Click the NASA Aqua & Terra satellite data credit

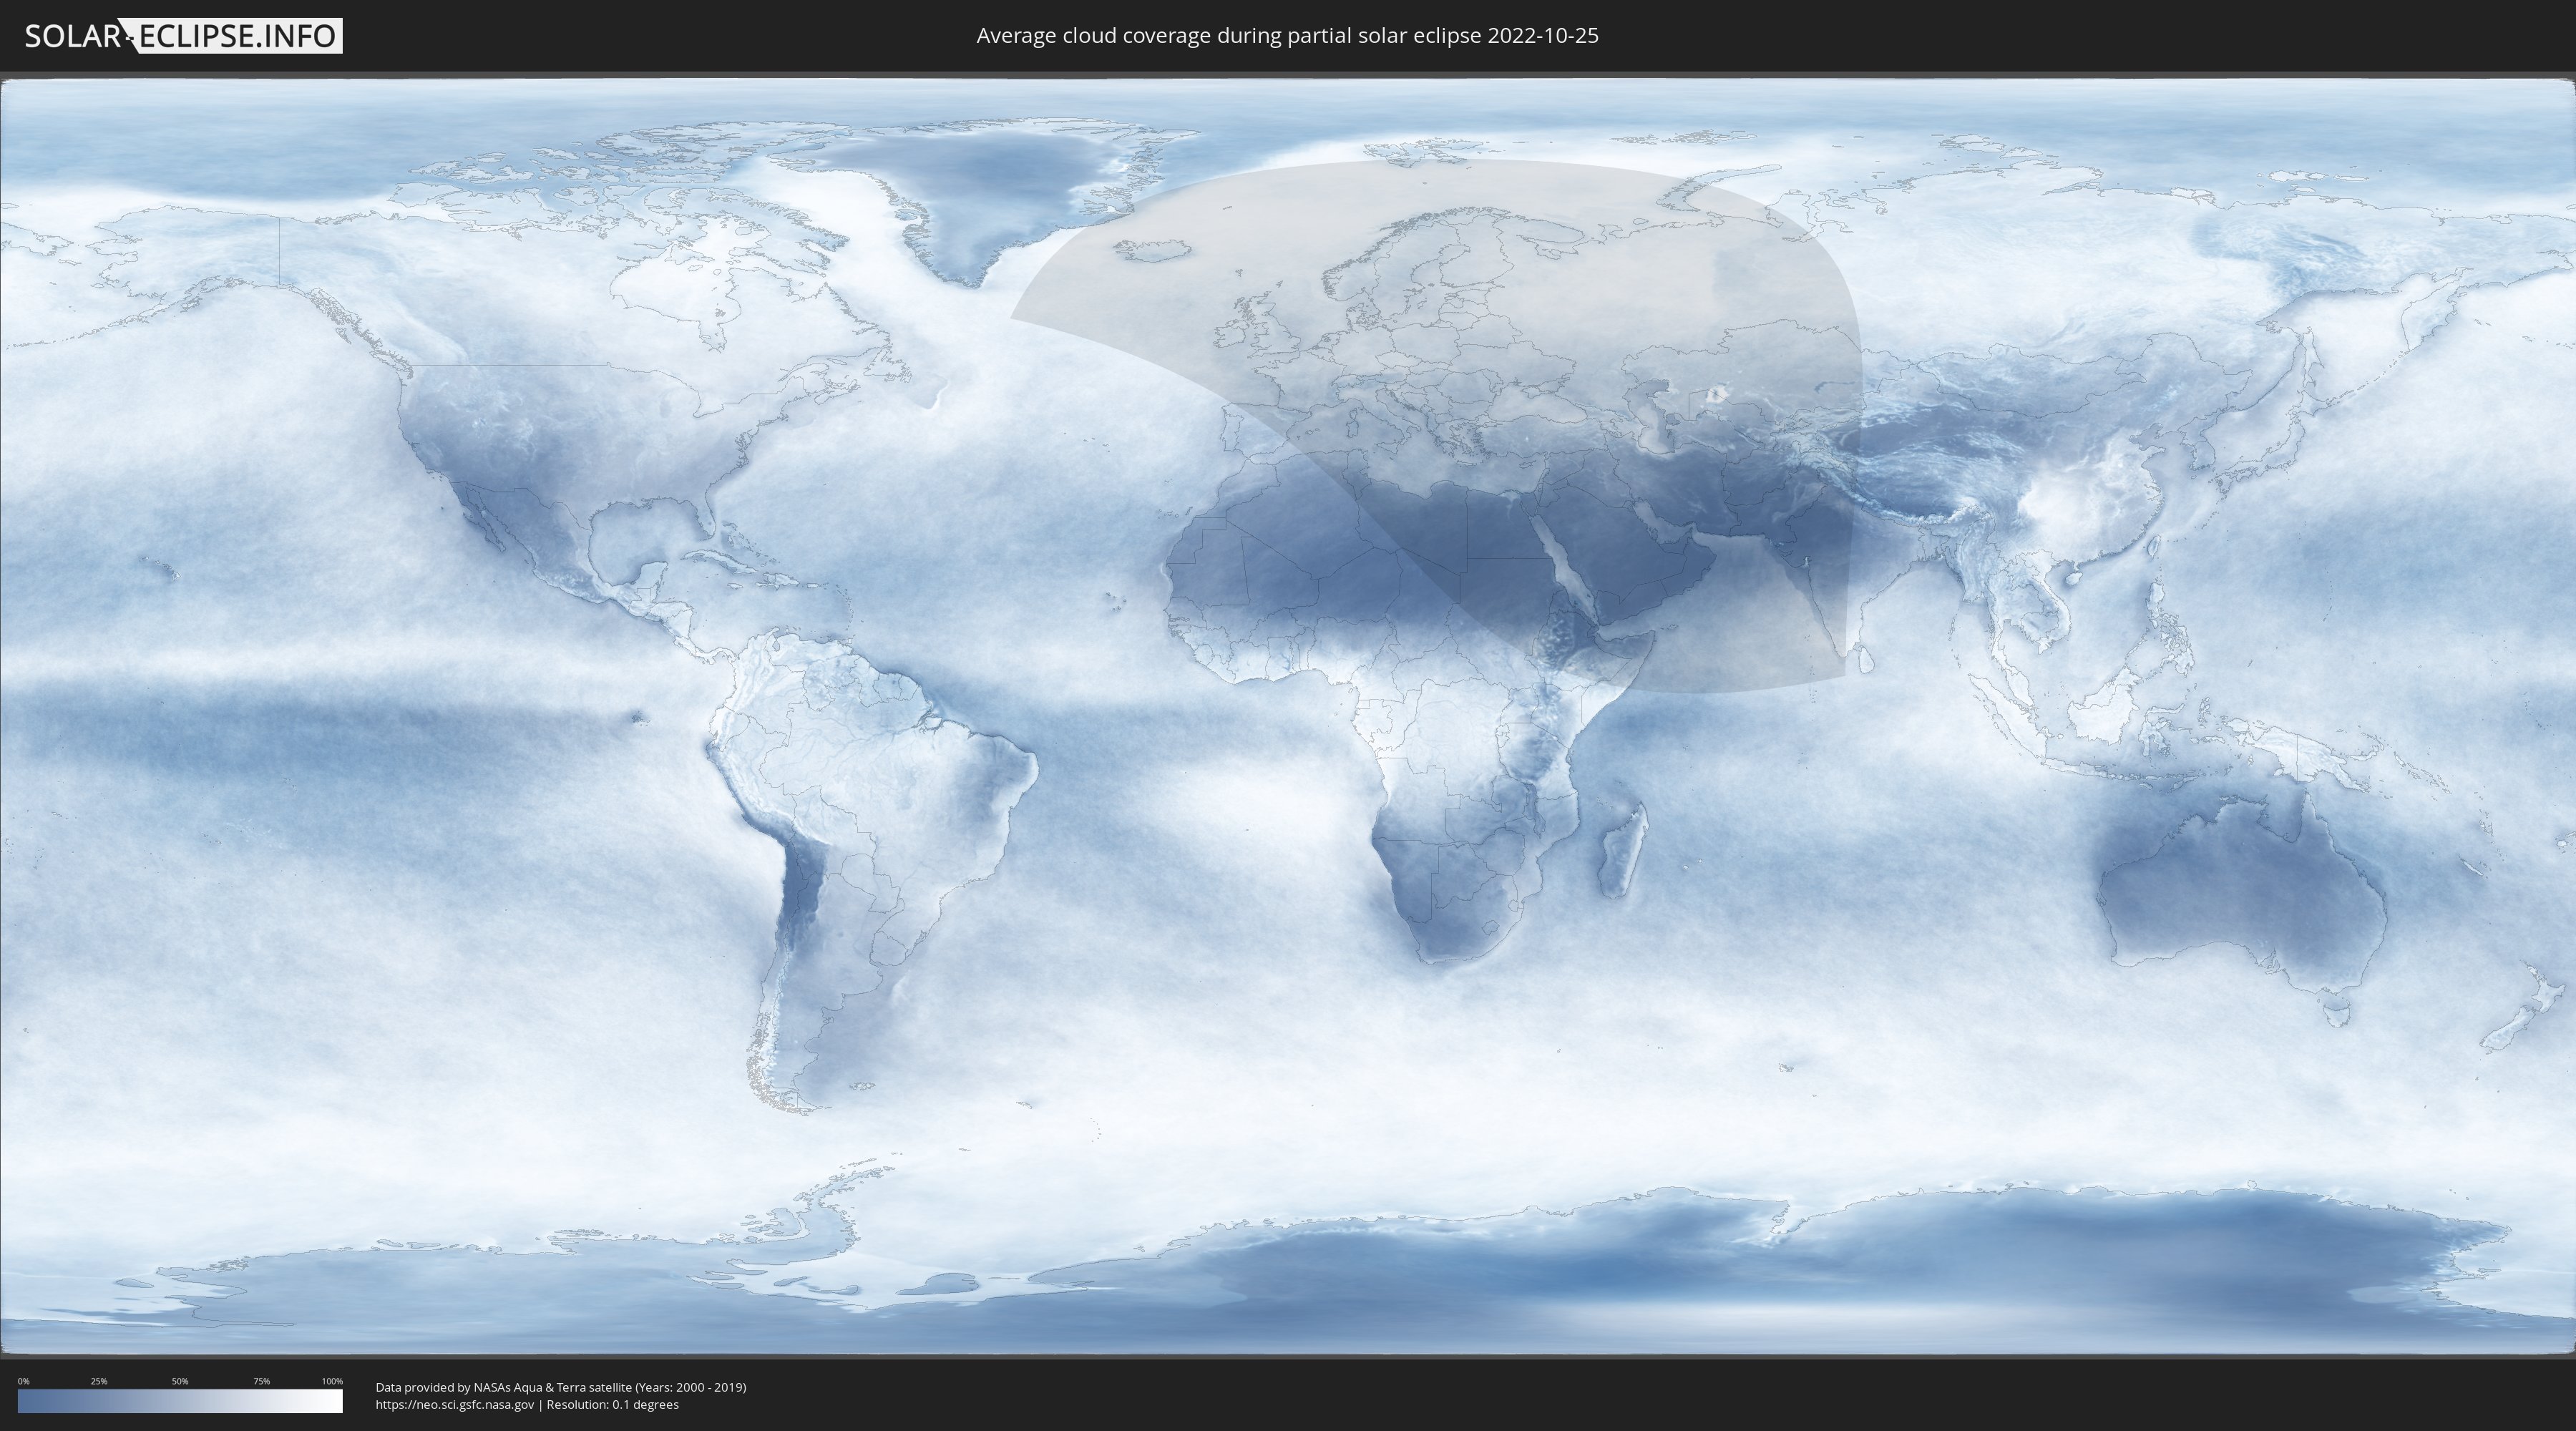[x=561, y=1387]
